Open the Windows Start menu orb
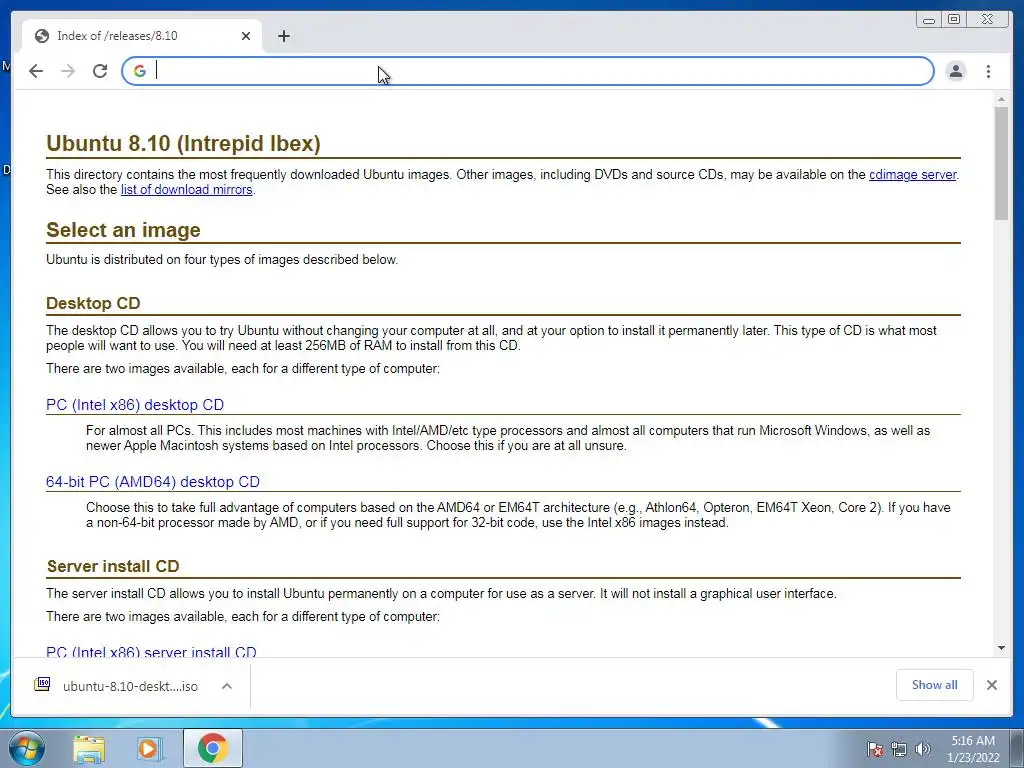The height and width of the screenshot is (768, 1024). click(x=26, y=748)
